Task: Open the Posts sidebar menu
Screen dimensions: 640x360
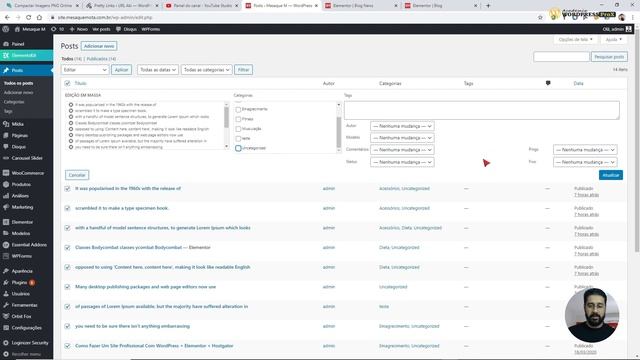Action: click(x=27, y=70)
